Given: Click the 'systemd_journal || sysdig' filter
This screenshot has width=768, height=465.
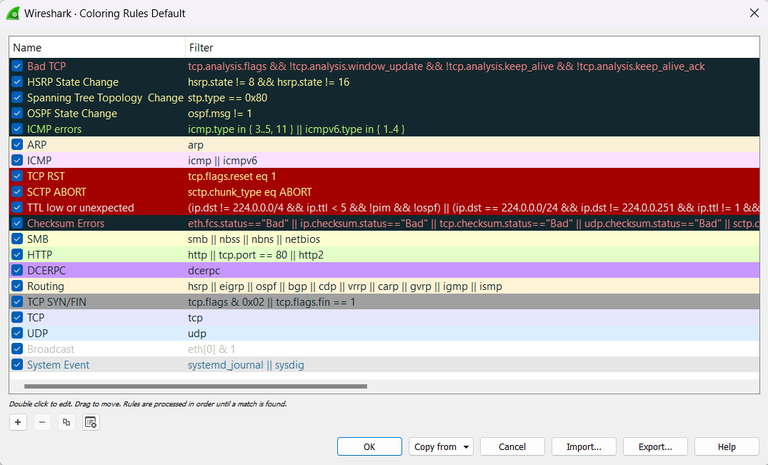Looking at the screenshot, I should [246, 365].
